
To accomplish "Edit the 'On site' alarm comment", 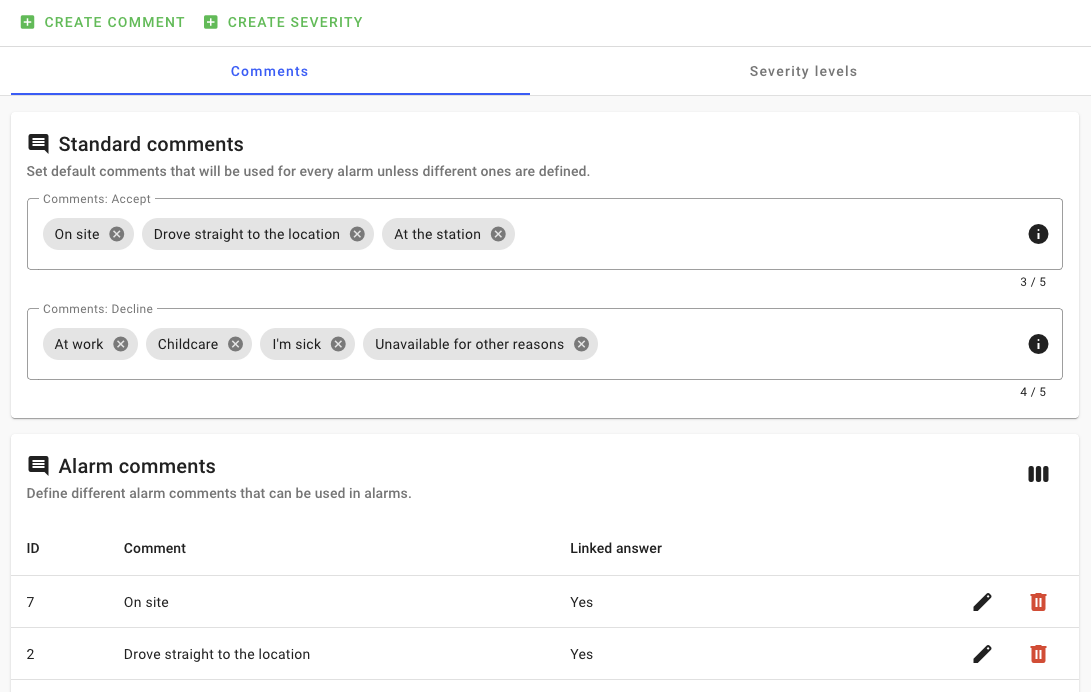I will (982, 602).
